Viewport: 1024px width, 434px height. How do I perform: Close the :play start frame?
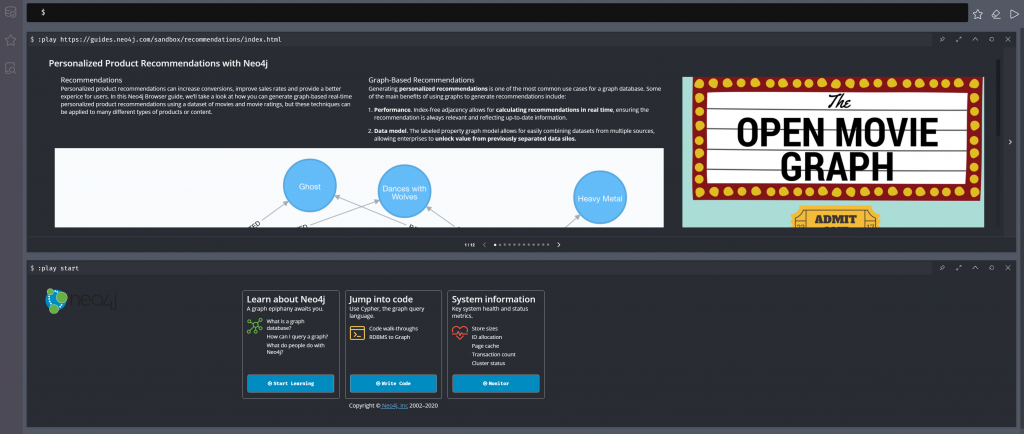click(1008, 268)
